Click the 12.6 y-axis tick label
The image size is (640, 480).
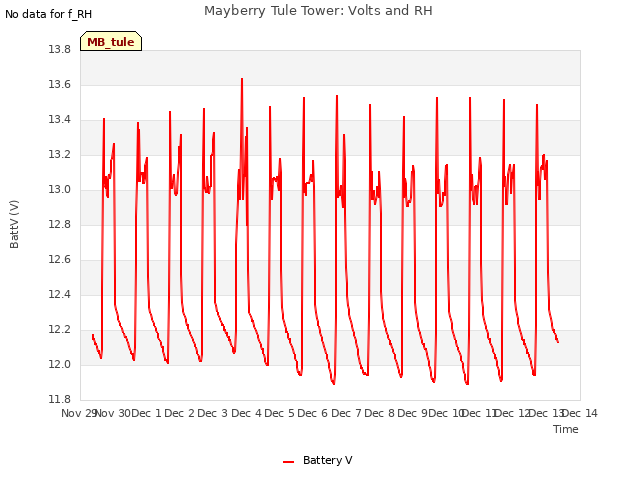coord(60,260)
